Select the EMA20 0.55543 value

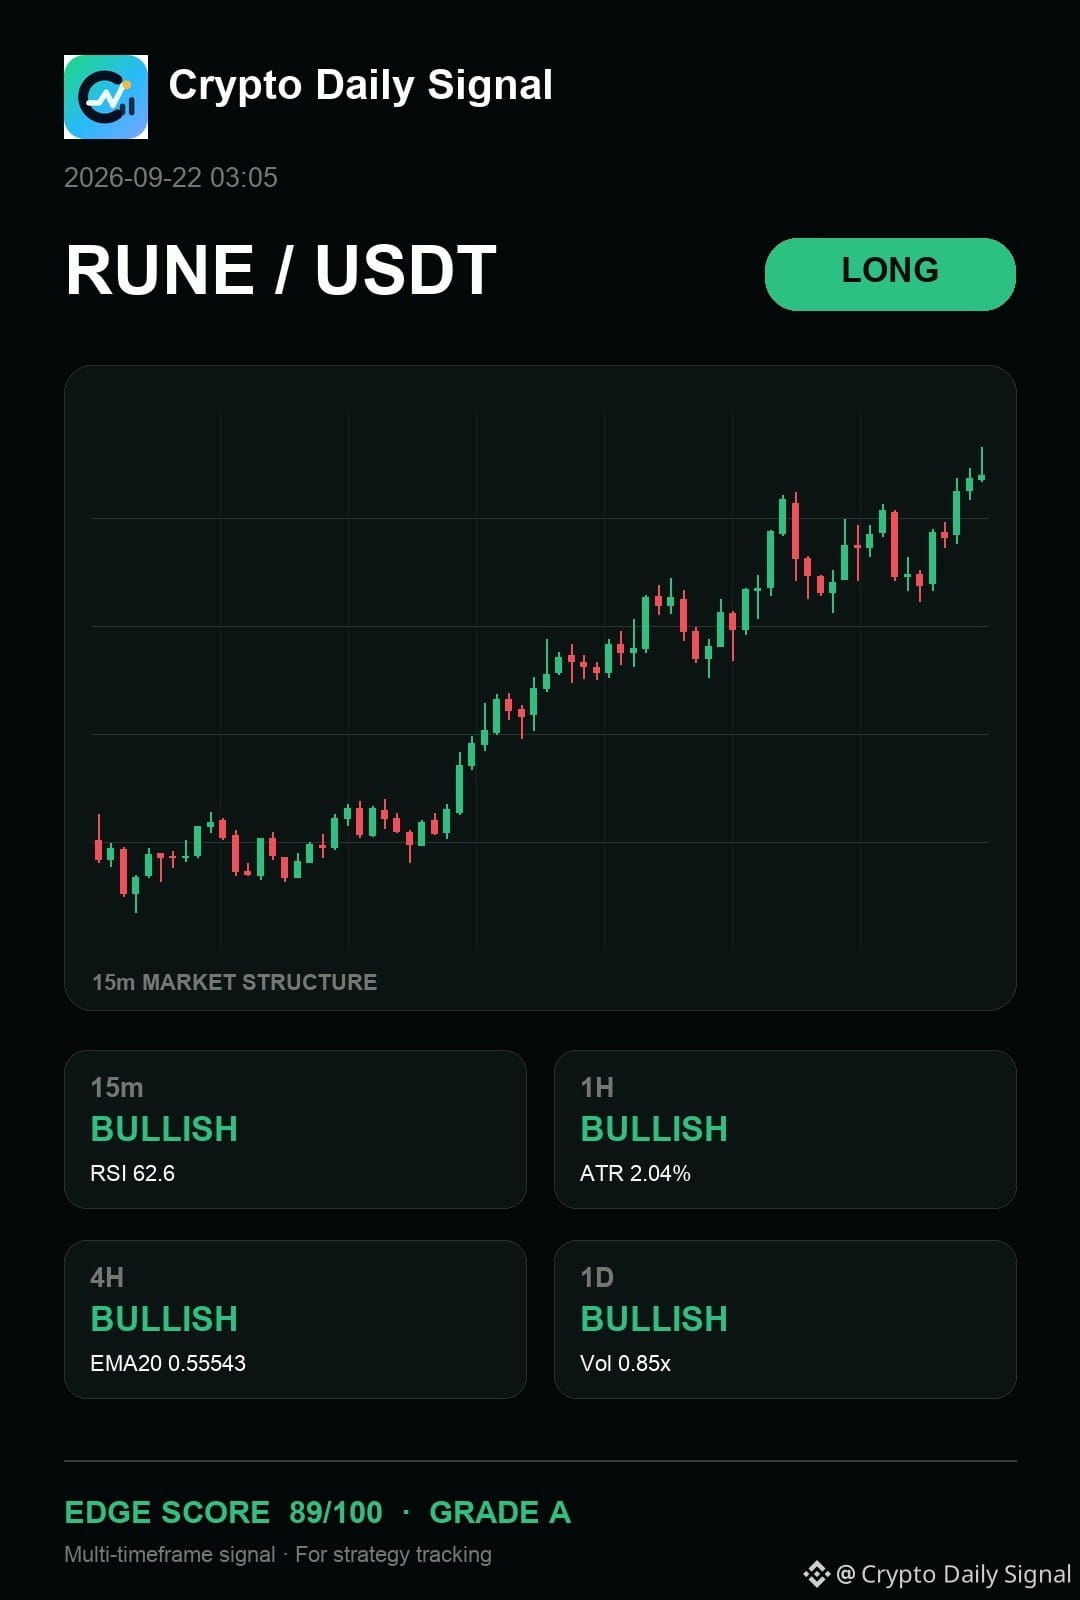[x=168, y=1363]
